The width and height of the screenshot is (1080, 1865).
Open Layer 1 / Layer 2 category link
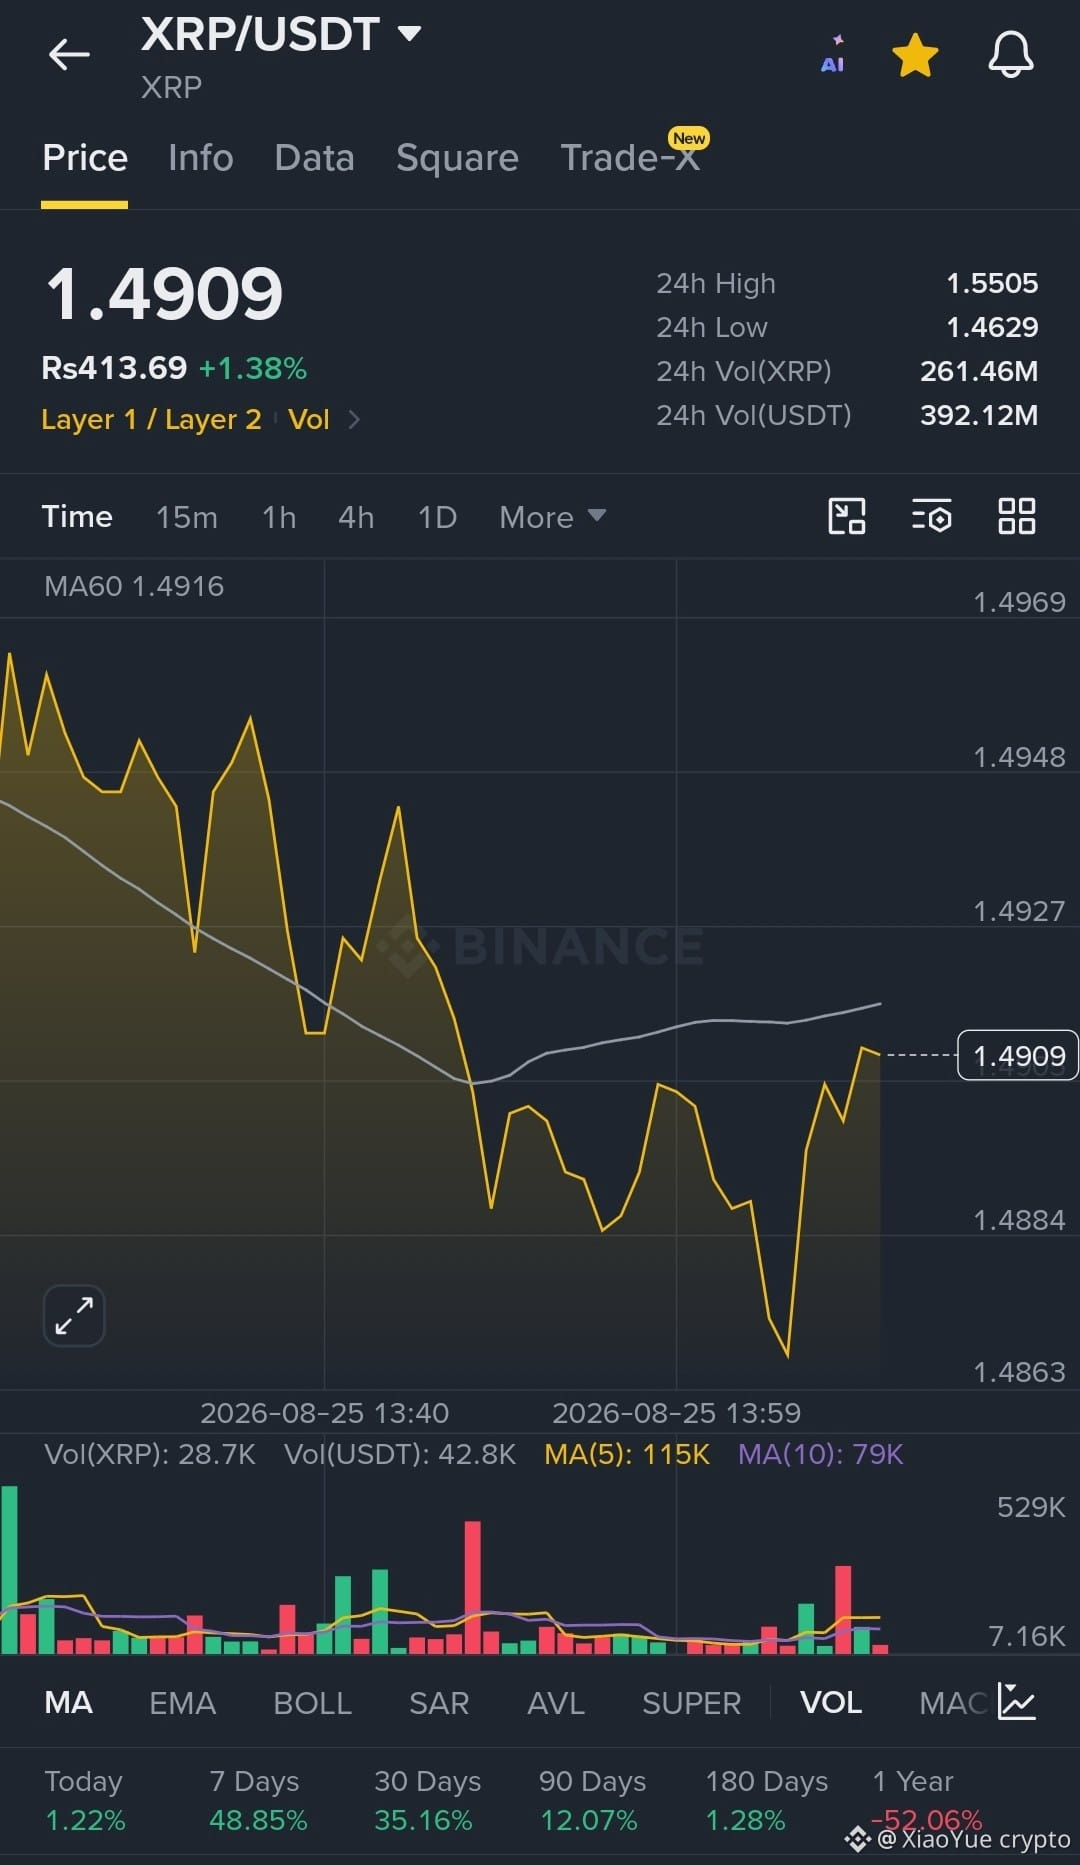click(151, 419)
